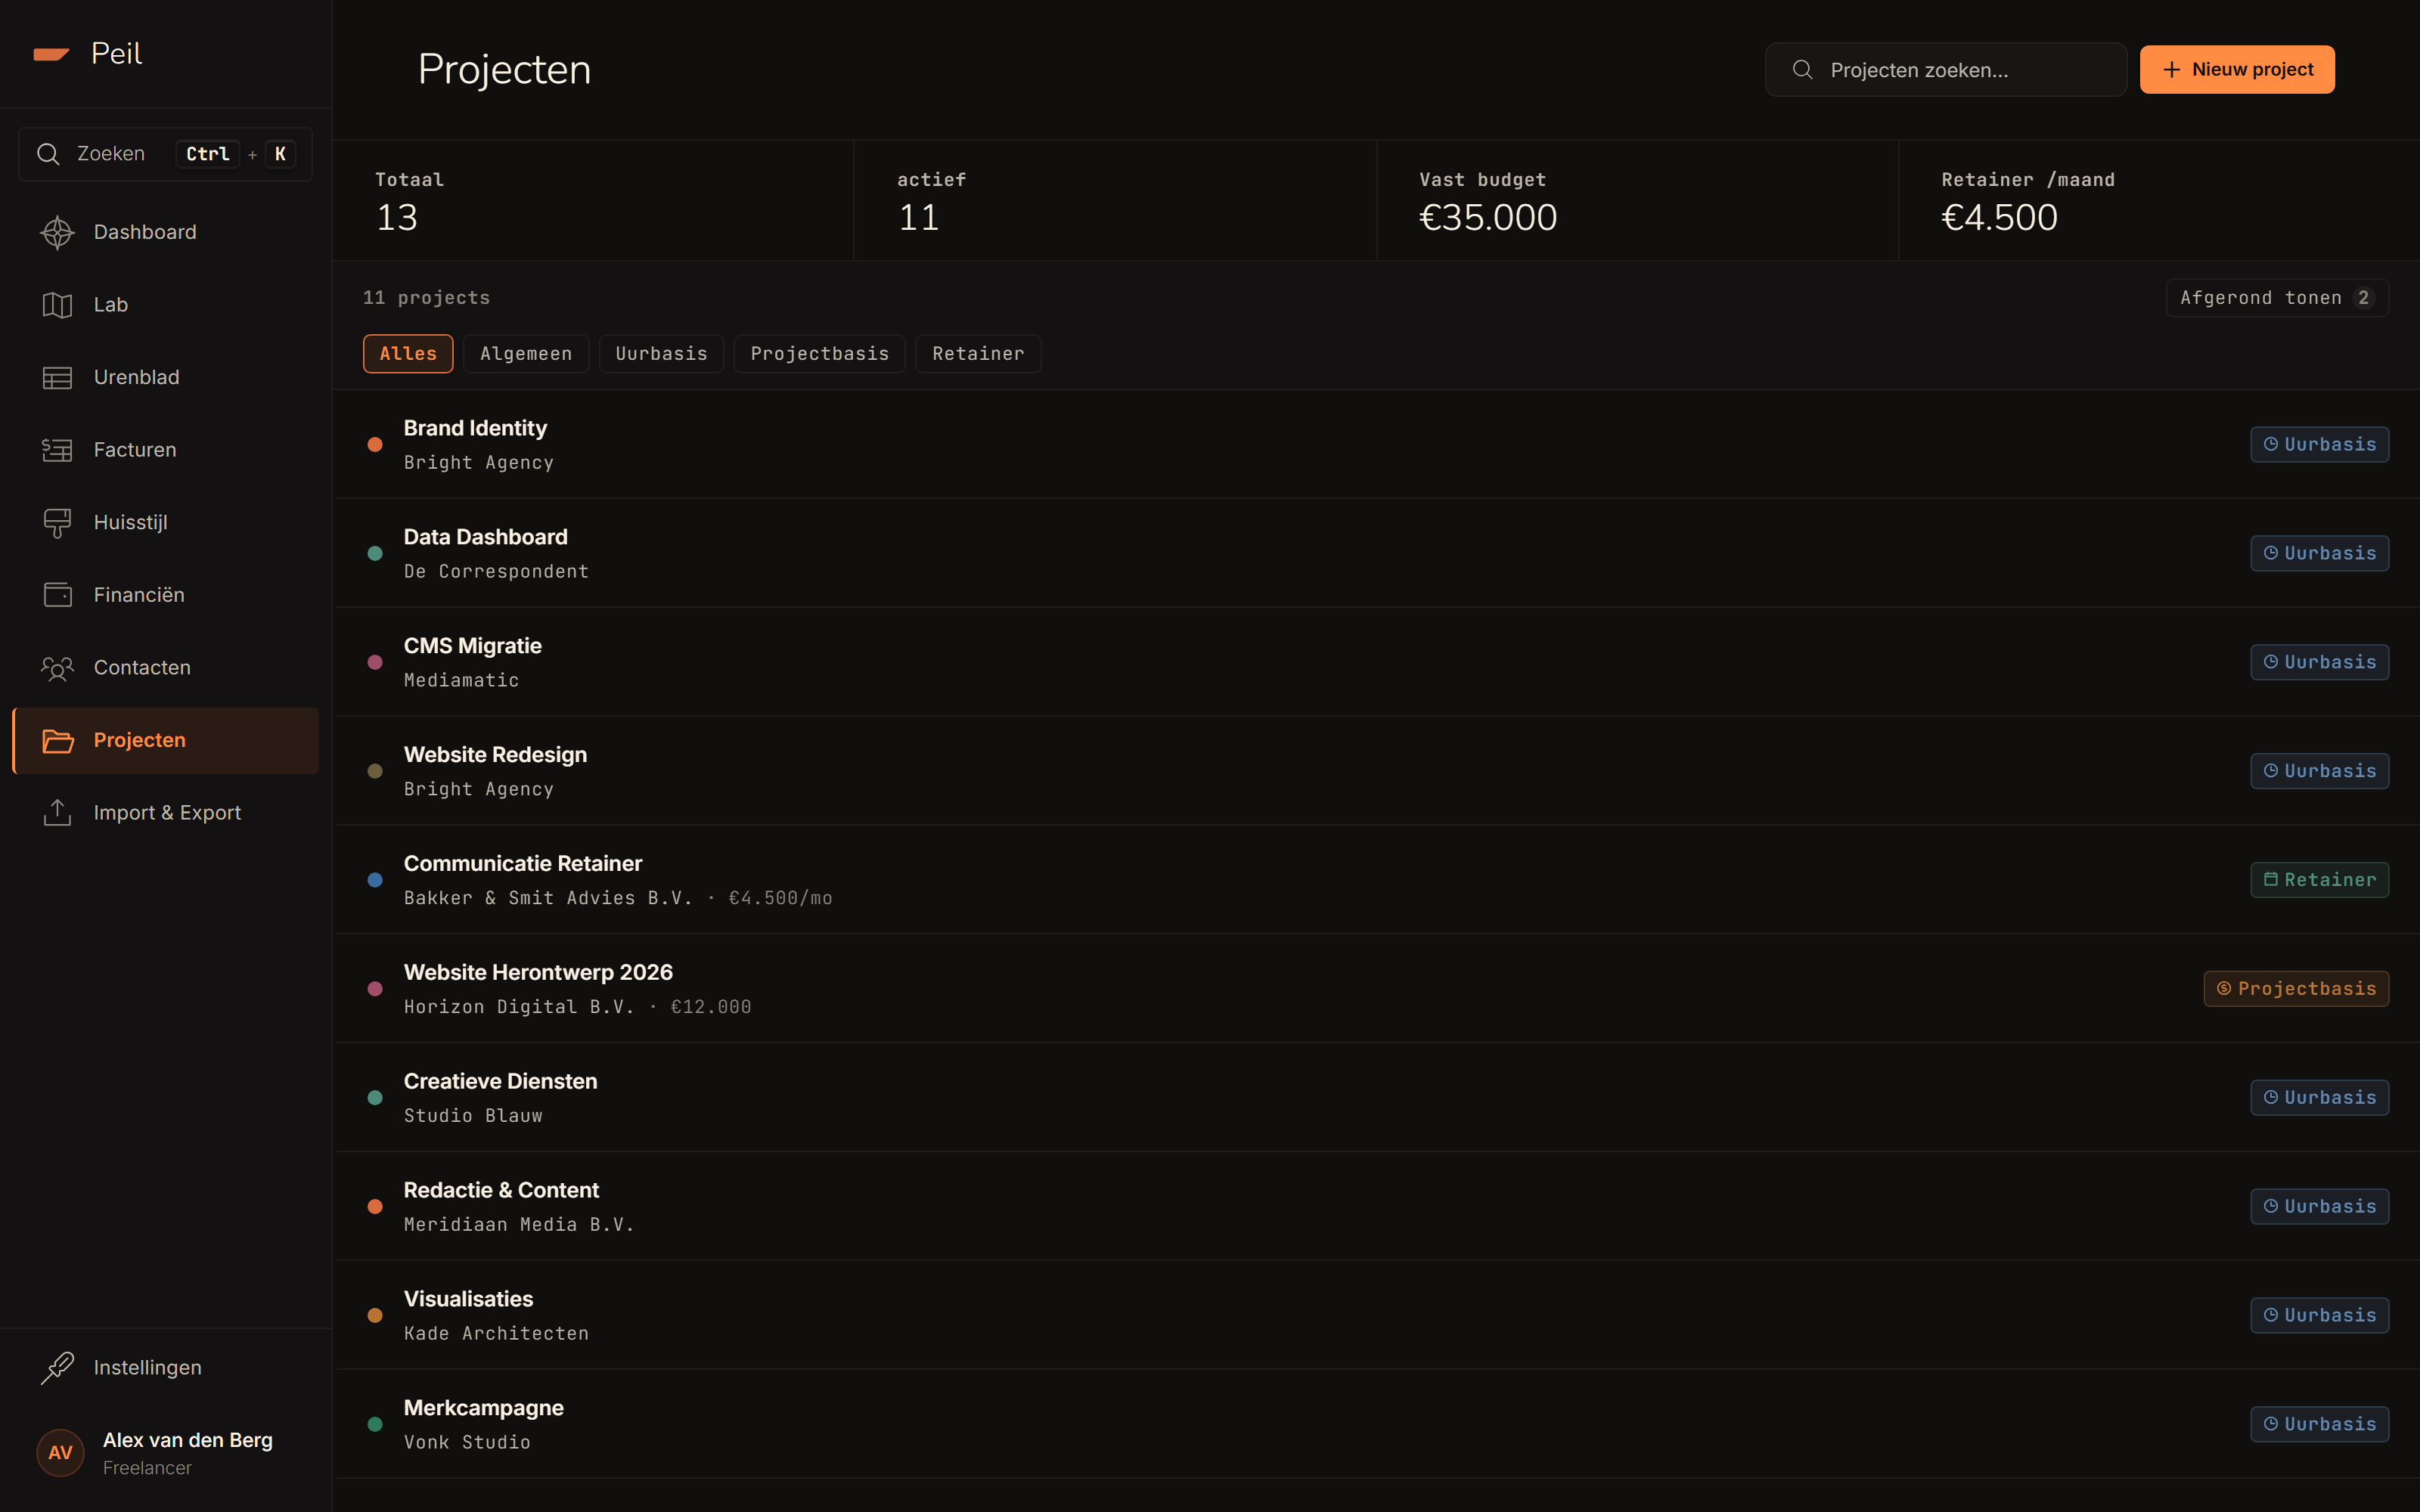Click the Studio Blauw client name

(473, 1116)
